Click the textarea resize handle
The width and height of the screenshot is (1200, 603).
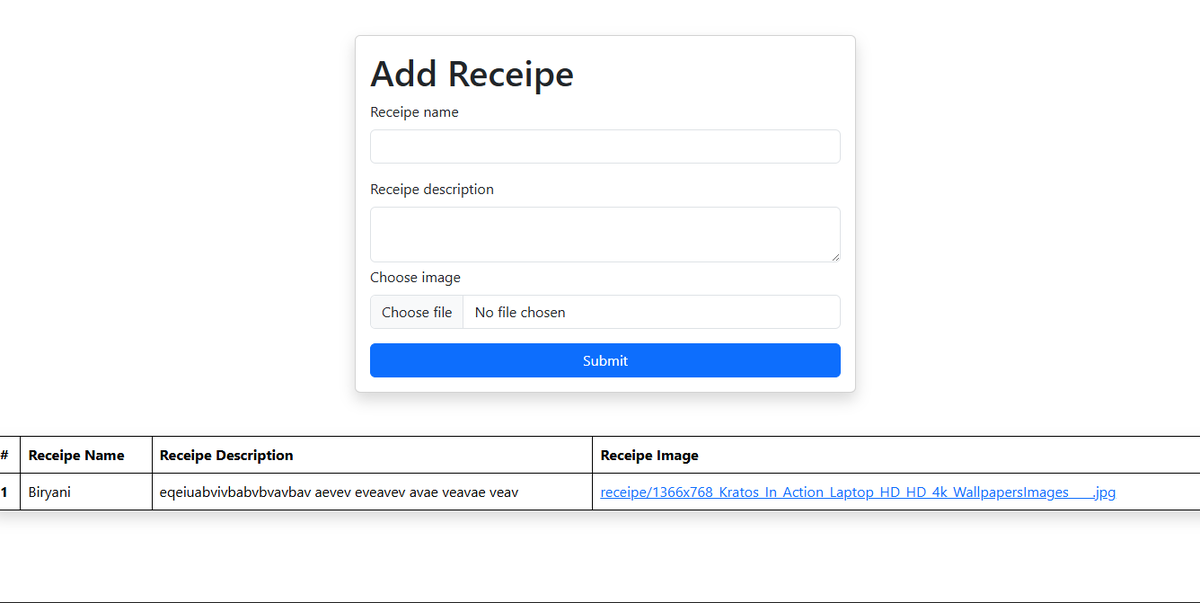click(x=835, y=258)
